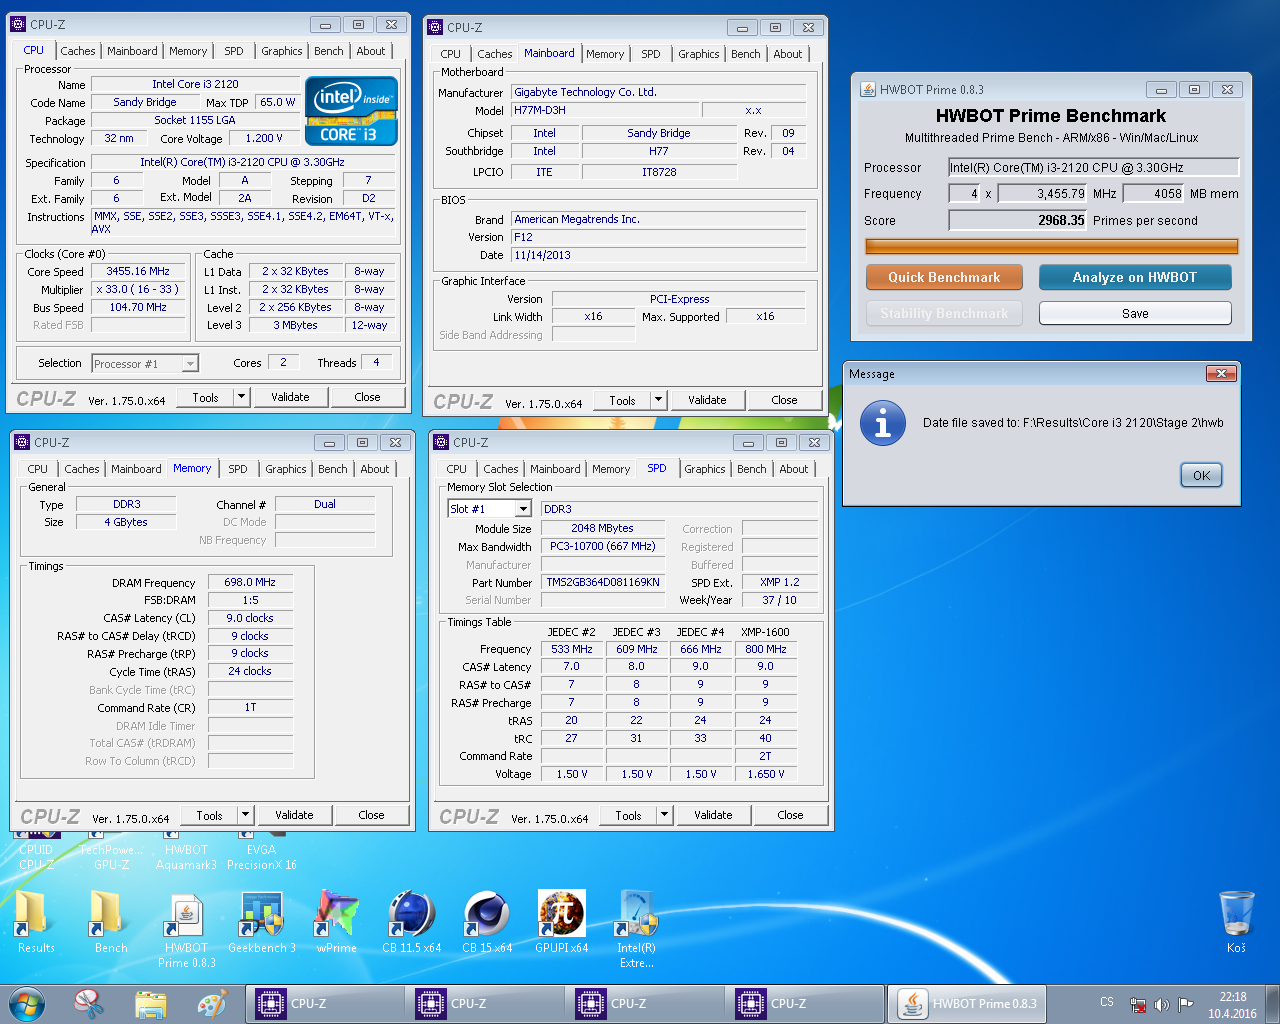1280x1024 pixels.
Task: Open Tools dropdown arrow in Memory window
Action: 245,815
